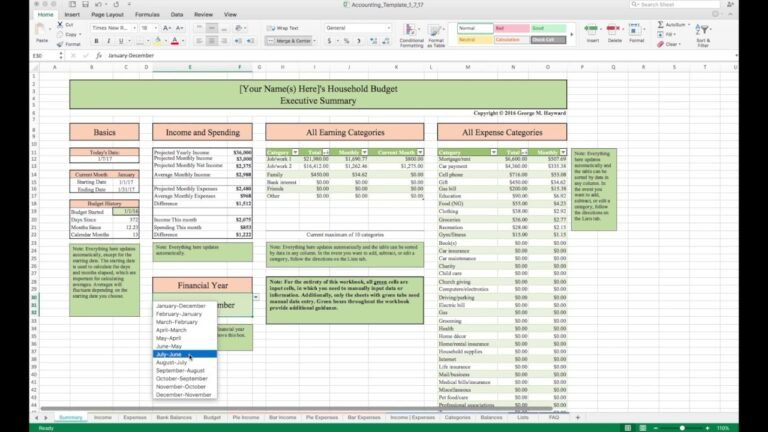This screenshot has width=768, height=432.
Task: Toggle Merge & Center button
Action: pos(289,41)
